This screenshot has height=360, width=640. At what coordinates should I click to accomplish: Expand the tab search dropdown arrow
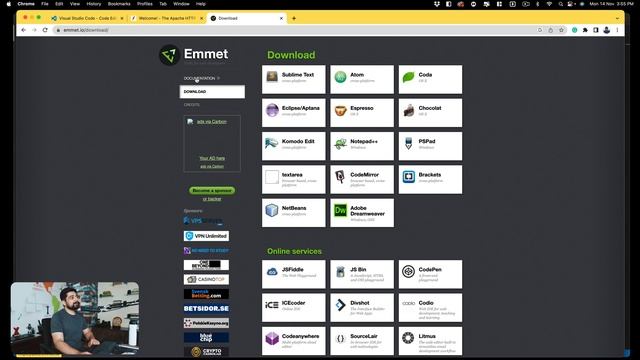[617, 18]
